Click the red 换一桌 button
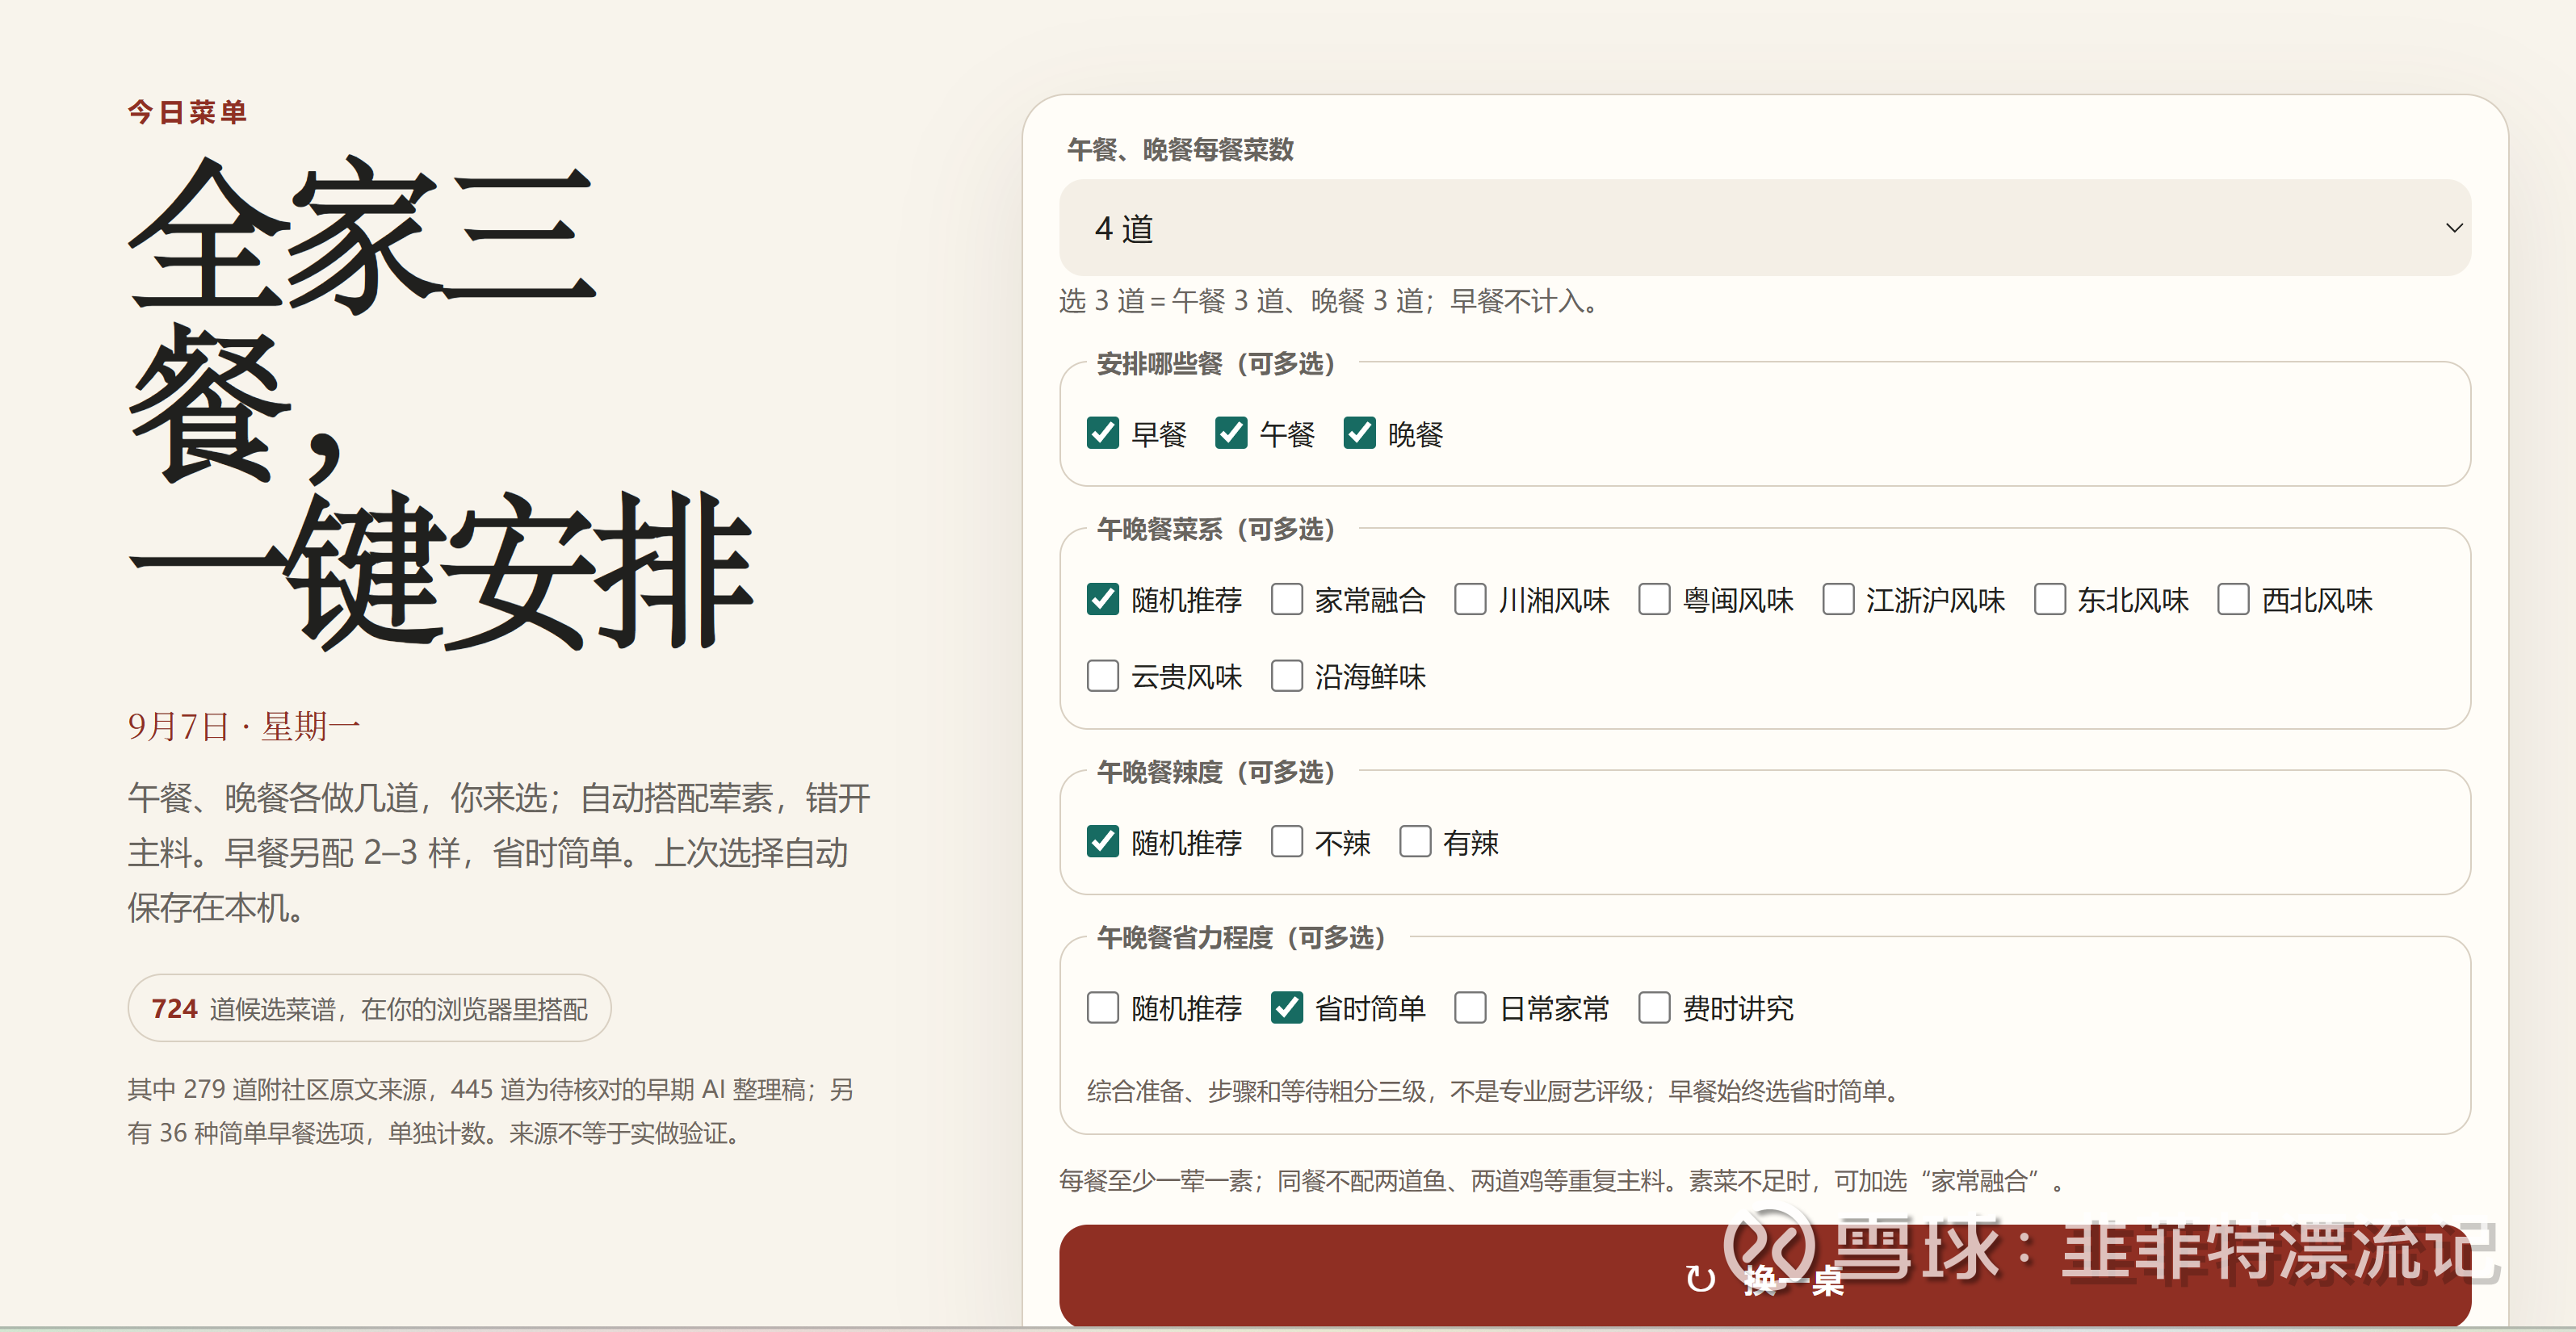The height and width of the screenshot is (1332, 2576). point(1764,1276)
